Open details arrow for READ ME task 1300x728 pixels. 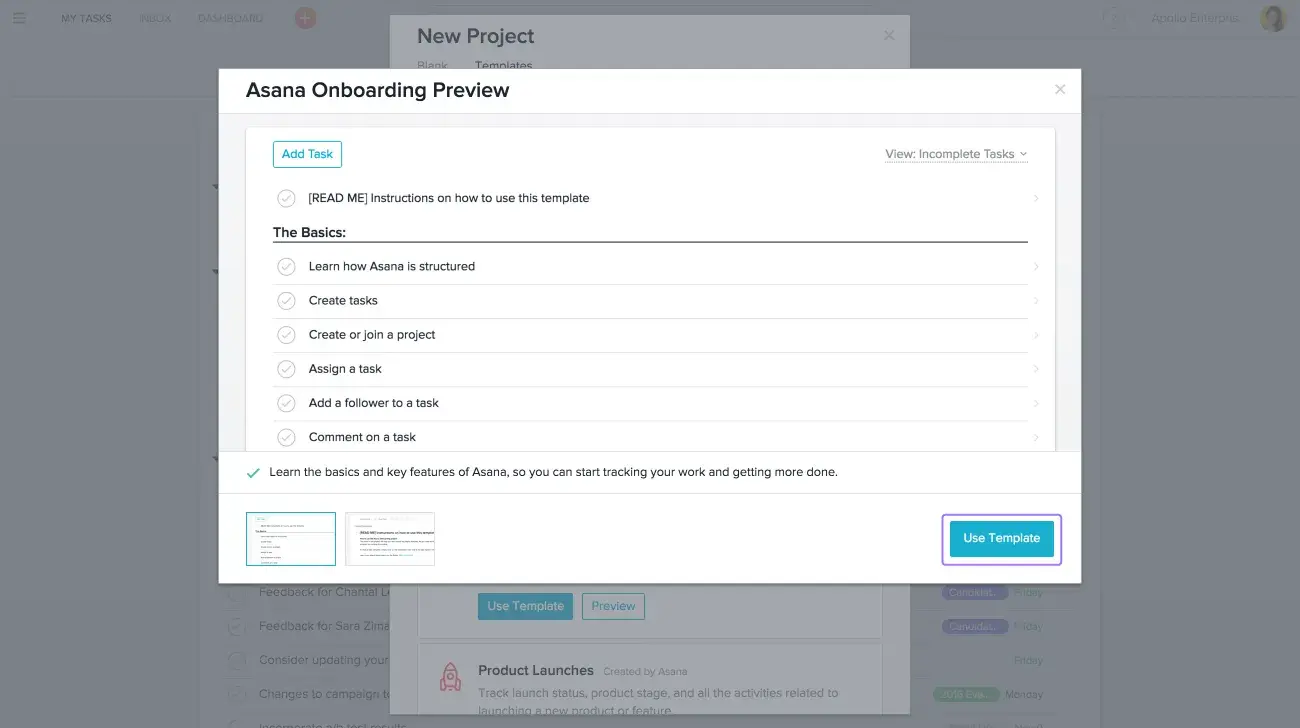click(x=1036, y=198)
